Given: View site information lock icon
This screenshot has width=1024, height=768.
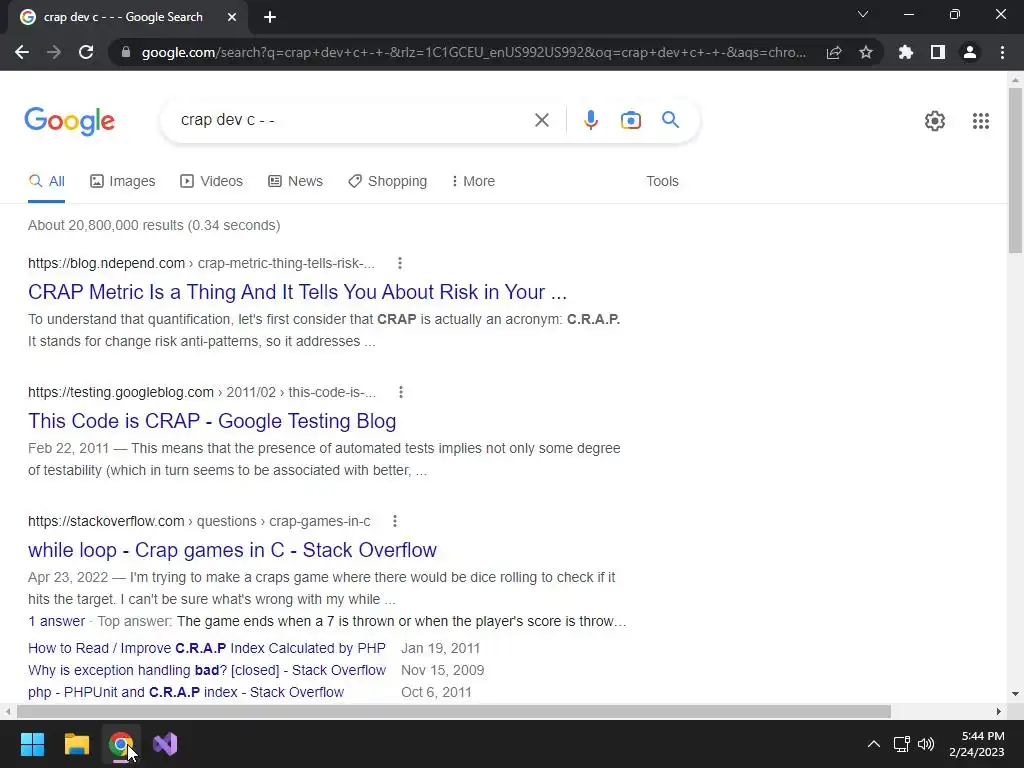Looking at the screenshot, I should tap(126, 52).
